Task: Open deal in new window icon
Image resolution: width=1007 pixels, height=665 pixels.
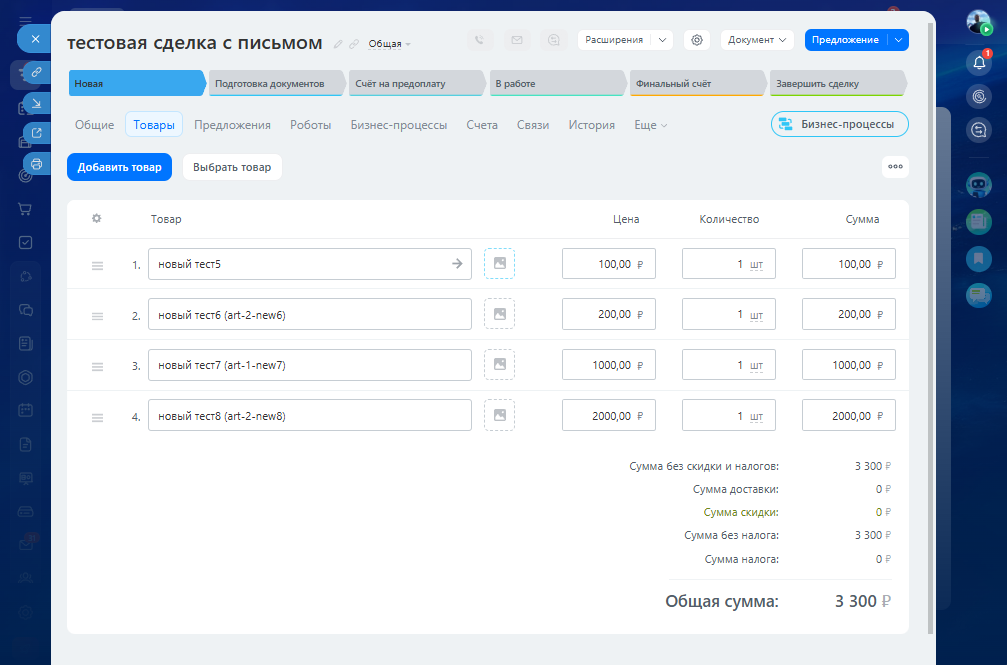Action: pyautogui.click(x=36, y=133)
